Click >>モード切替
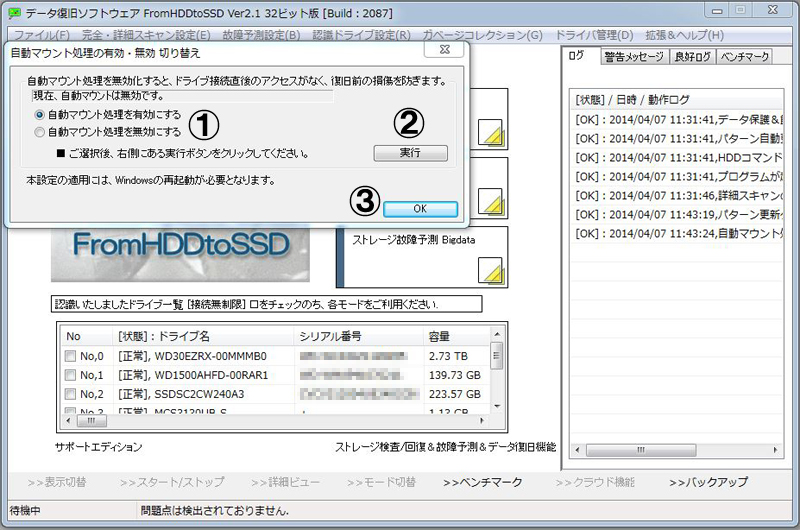The width and height of the screenshot is (800, 530). (381, 483)
